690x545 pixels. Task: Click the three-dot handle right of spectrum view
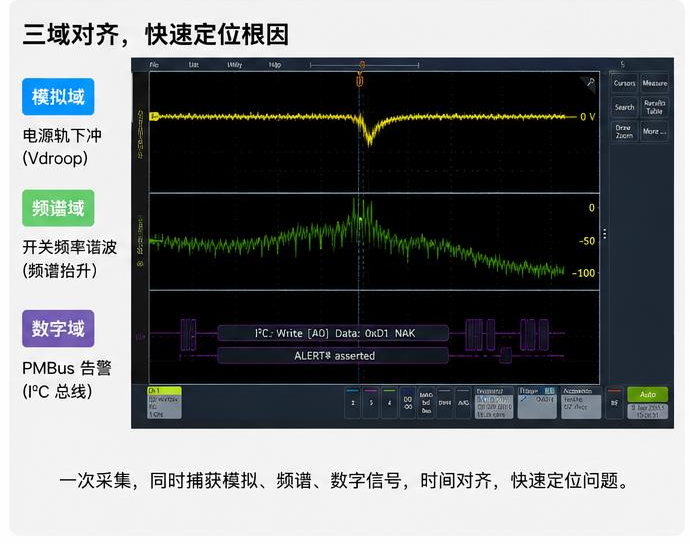605,234
